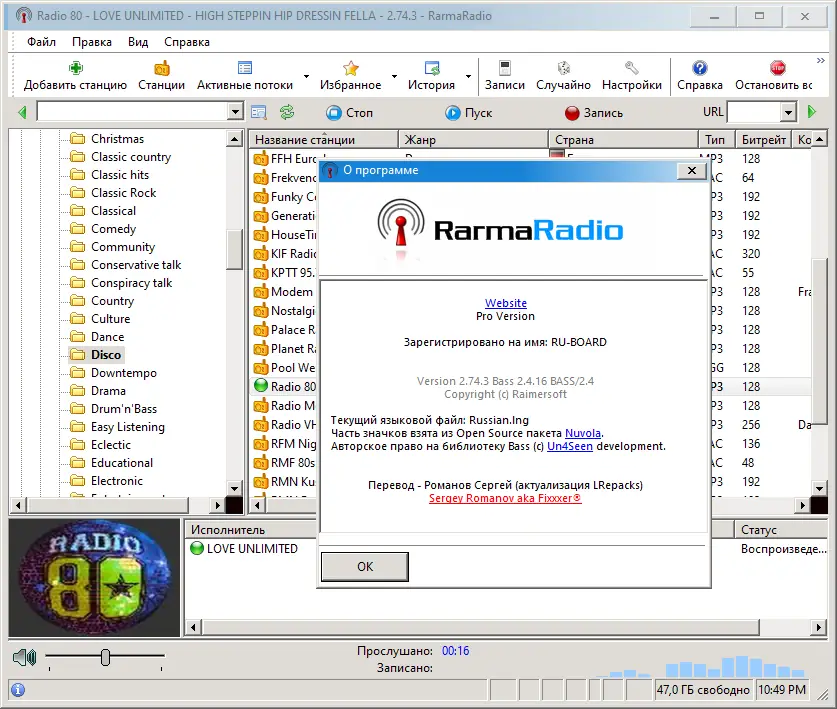
Task: Select the Country genre folder
Action: point(102,301)
